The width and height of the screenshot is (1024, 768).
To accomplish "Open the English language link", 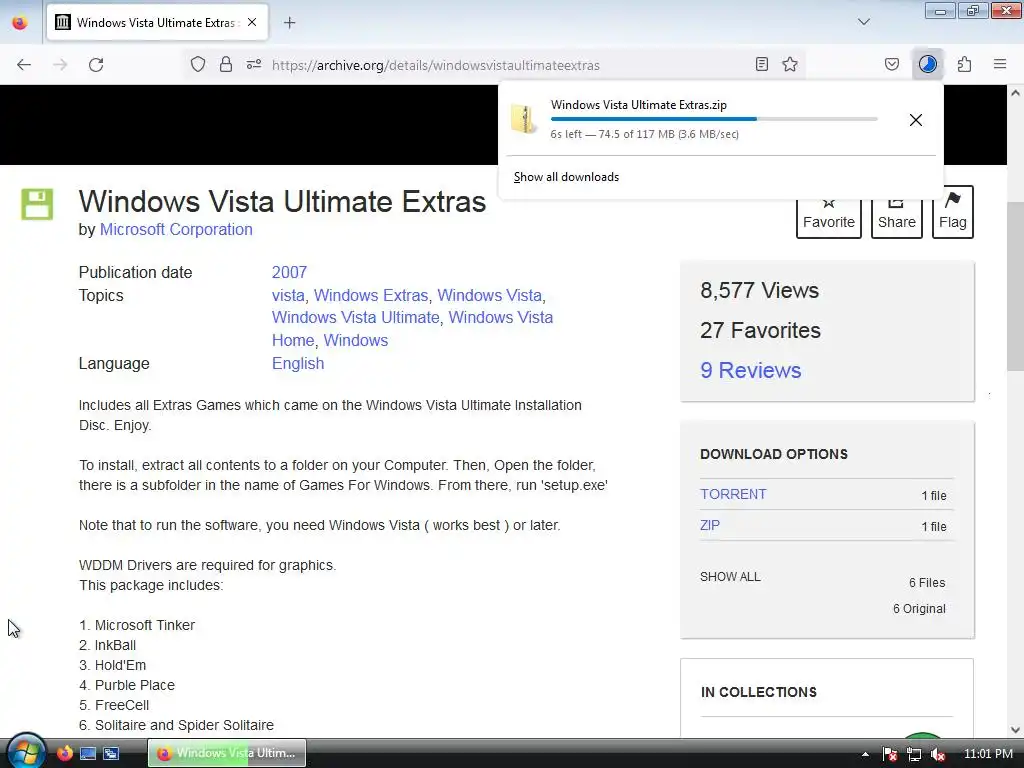I will [298, 363].
